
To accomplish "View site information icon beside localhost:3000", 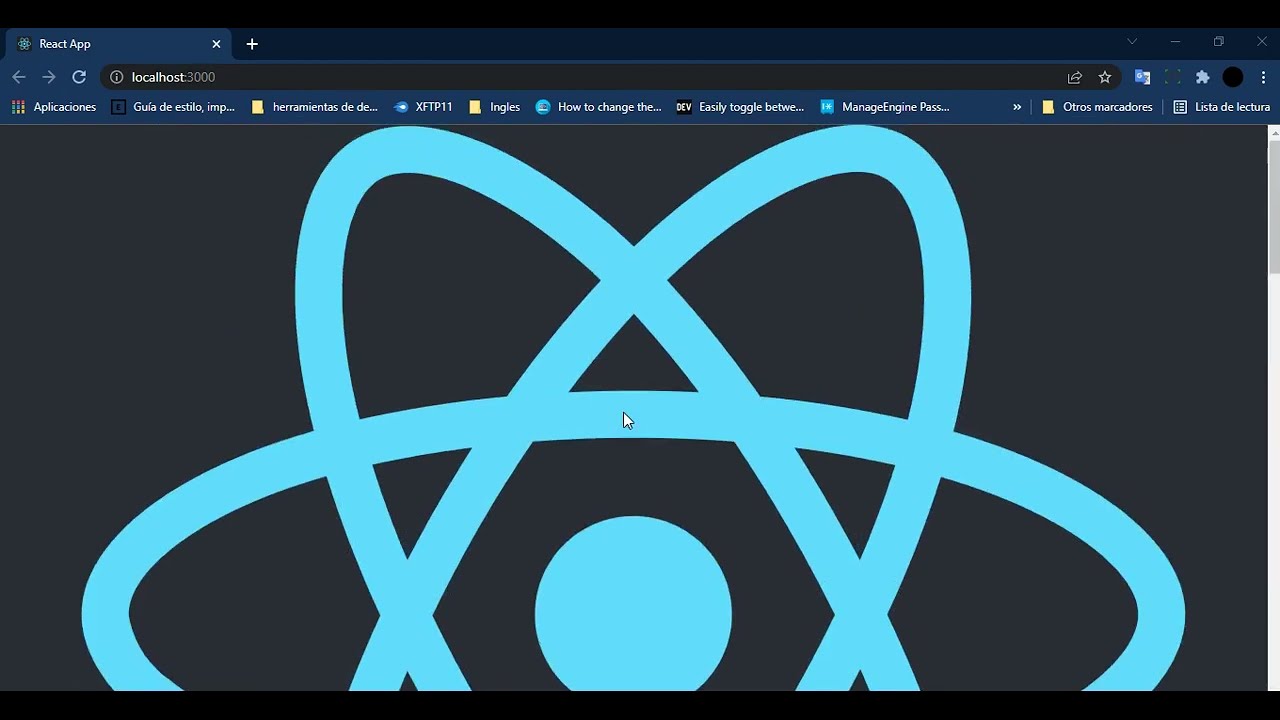I will 116,77.
